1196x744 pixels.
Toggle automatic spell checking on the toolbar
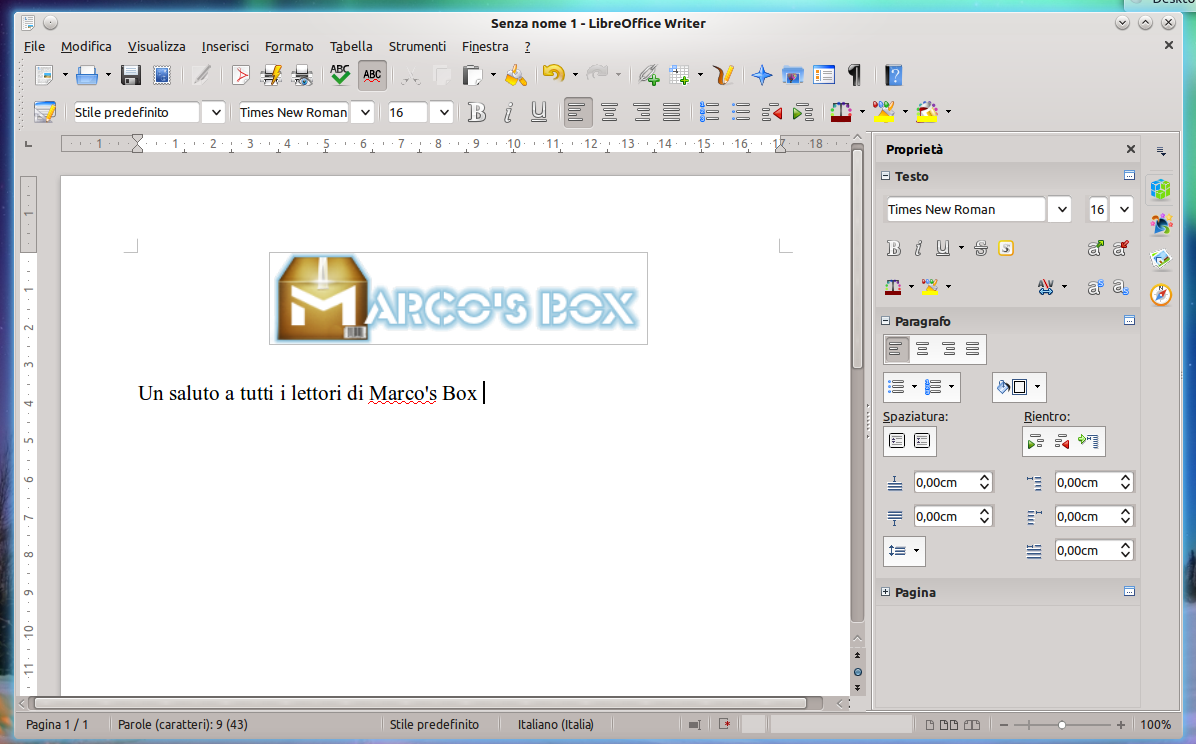[372, 75]
